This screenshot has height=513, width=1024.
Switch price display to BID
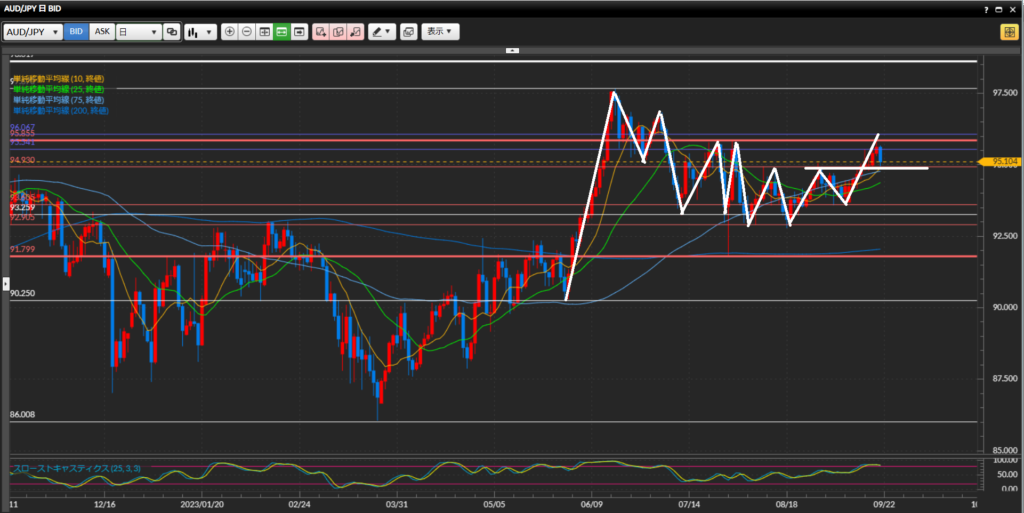(76, 32)
